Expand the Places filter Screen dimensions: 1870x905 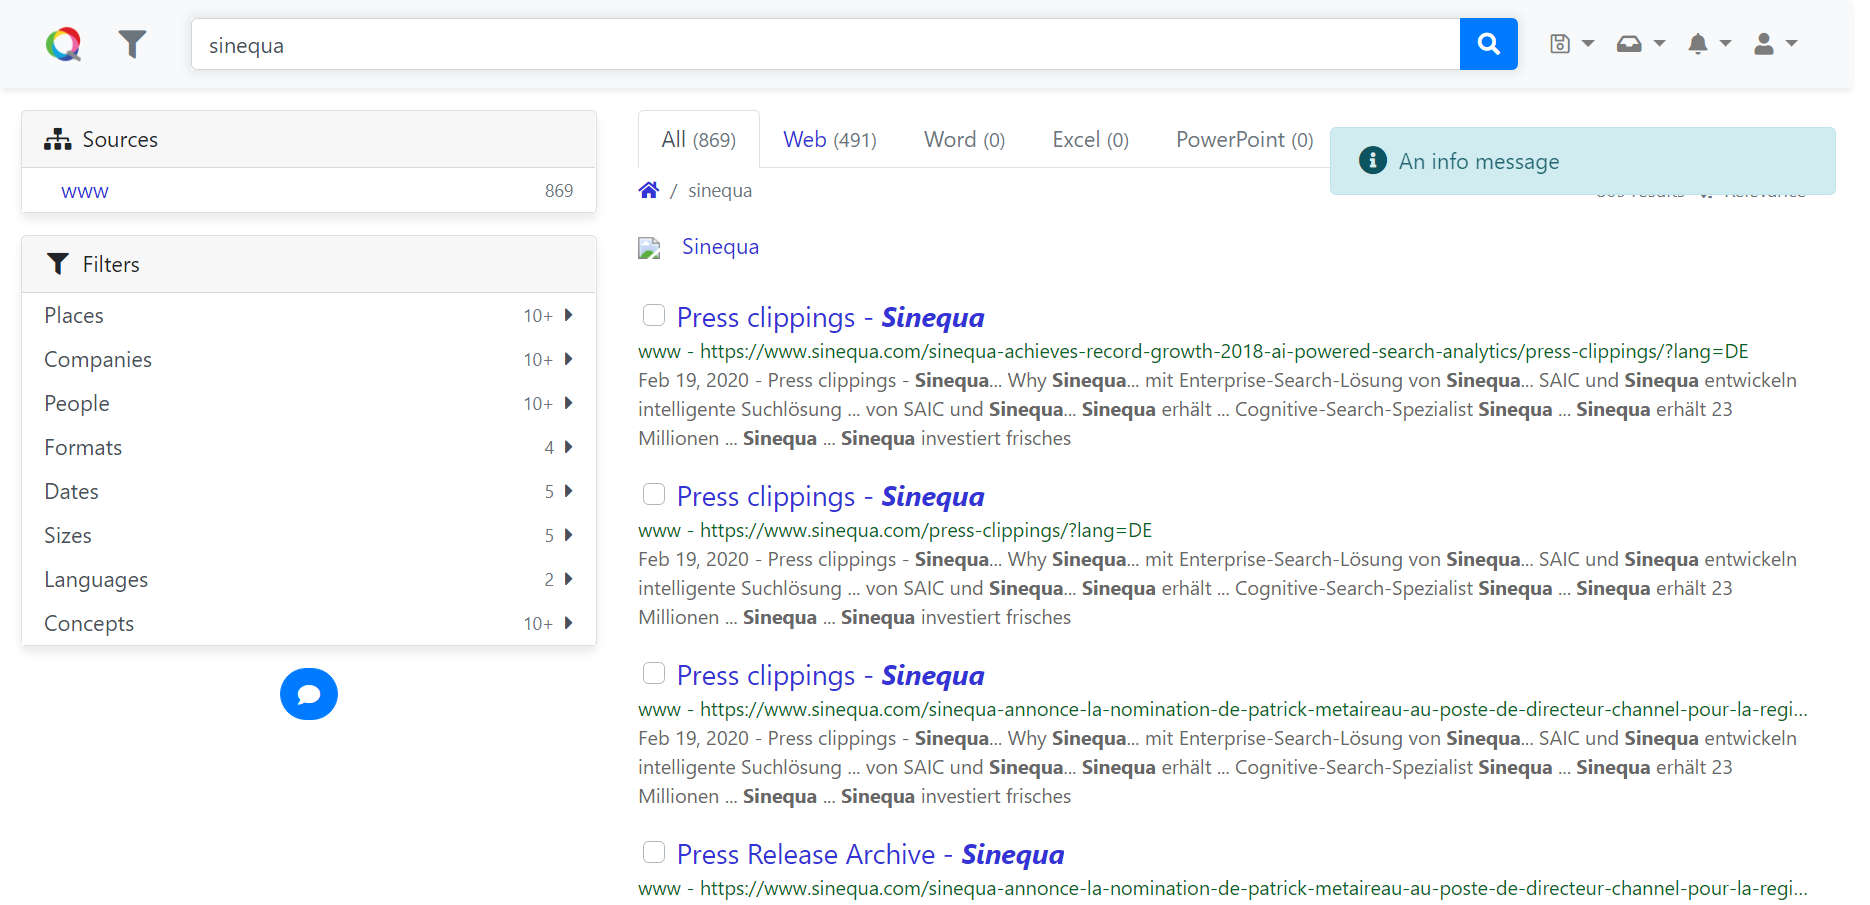pos(309,315)
